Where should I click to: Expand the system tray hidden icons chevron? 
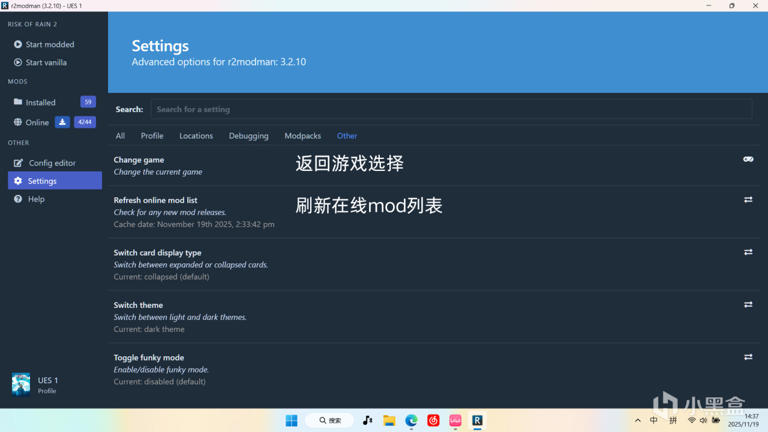click(x=637, y=420)
